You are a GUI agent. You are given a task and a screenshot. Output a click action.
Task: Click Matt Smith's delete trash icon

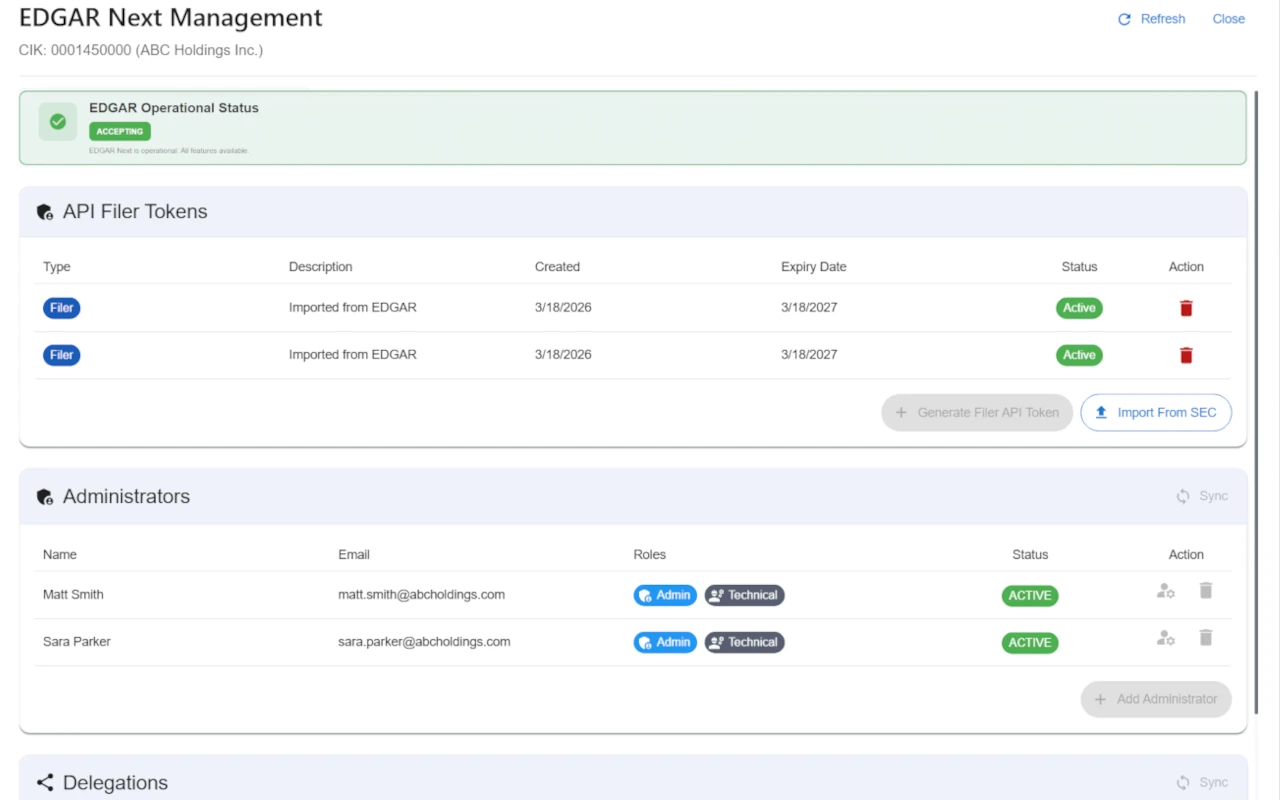tap(1206, 591)
